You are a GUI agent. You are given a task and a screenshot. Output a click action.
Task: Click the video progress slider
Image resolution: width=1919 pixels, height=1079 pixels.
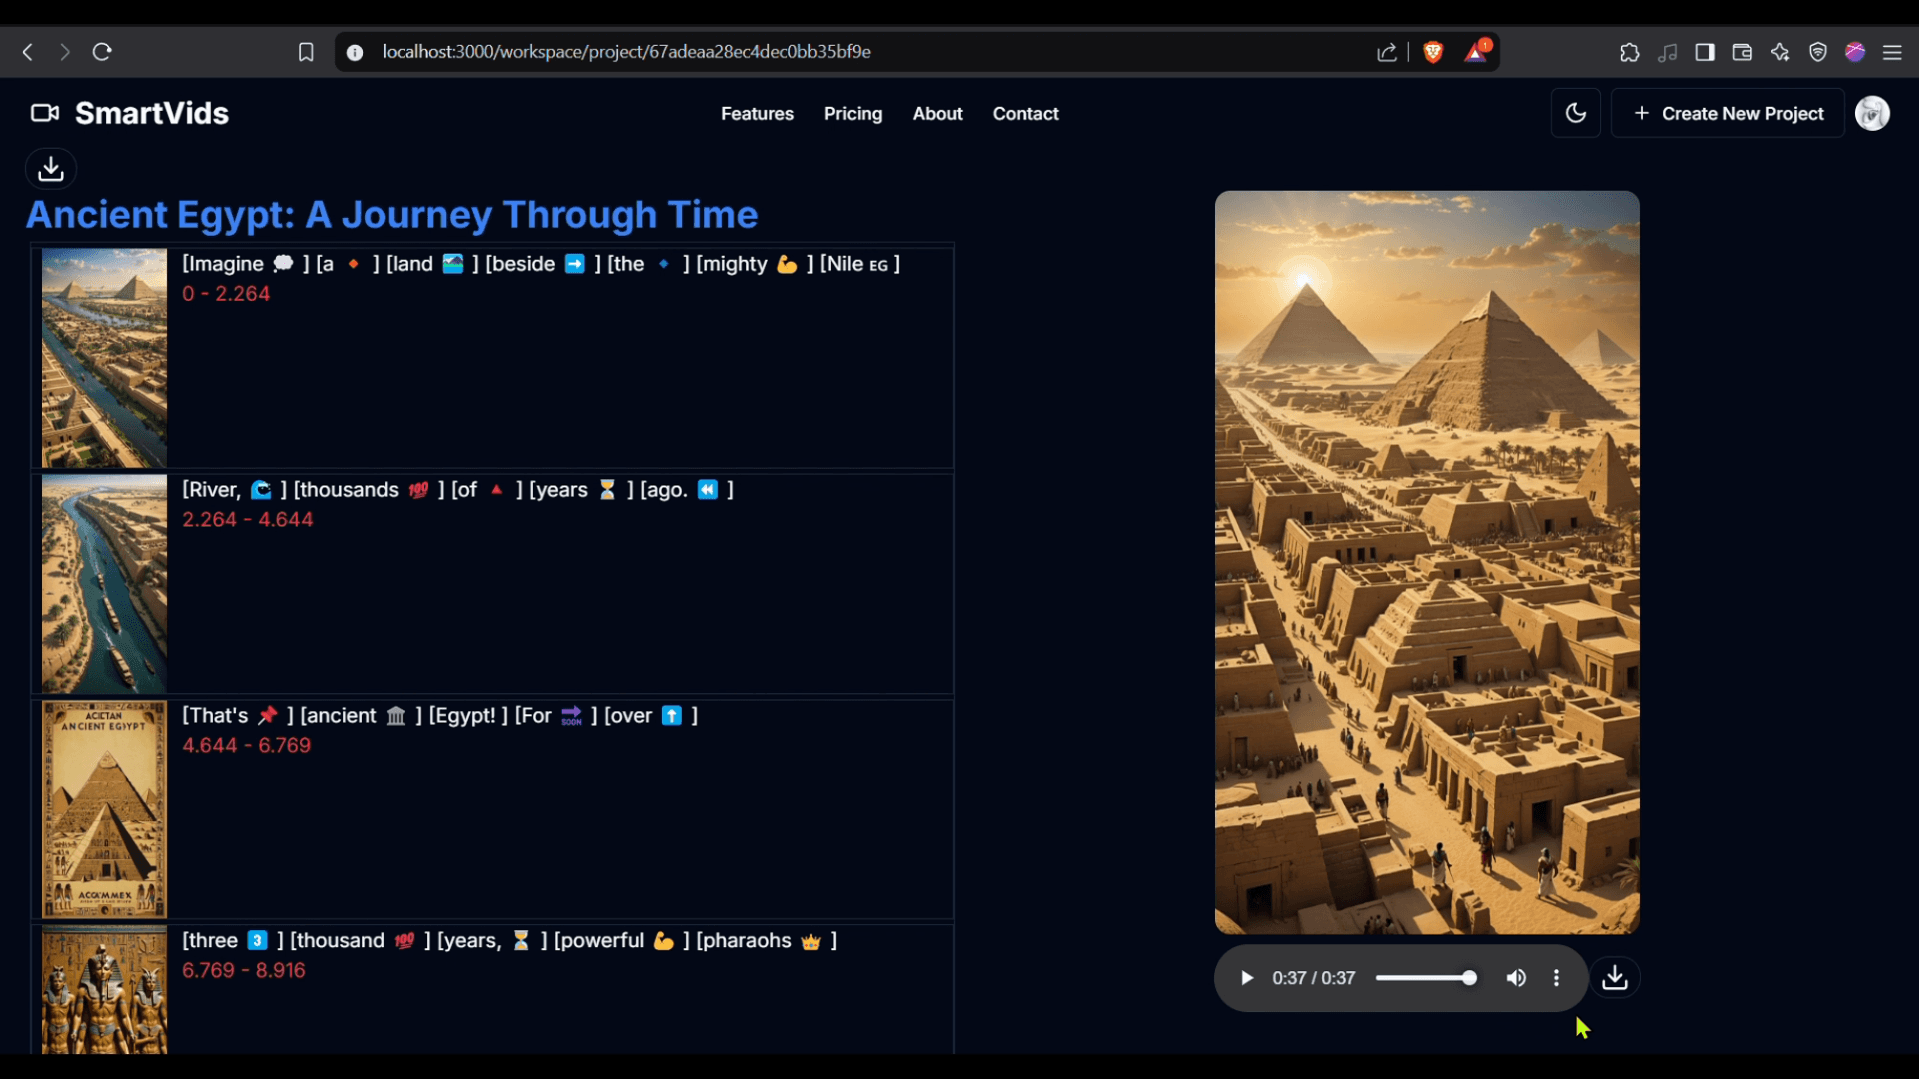[x=1426, y=978]
